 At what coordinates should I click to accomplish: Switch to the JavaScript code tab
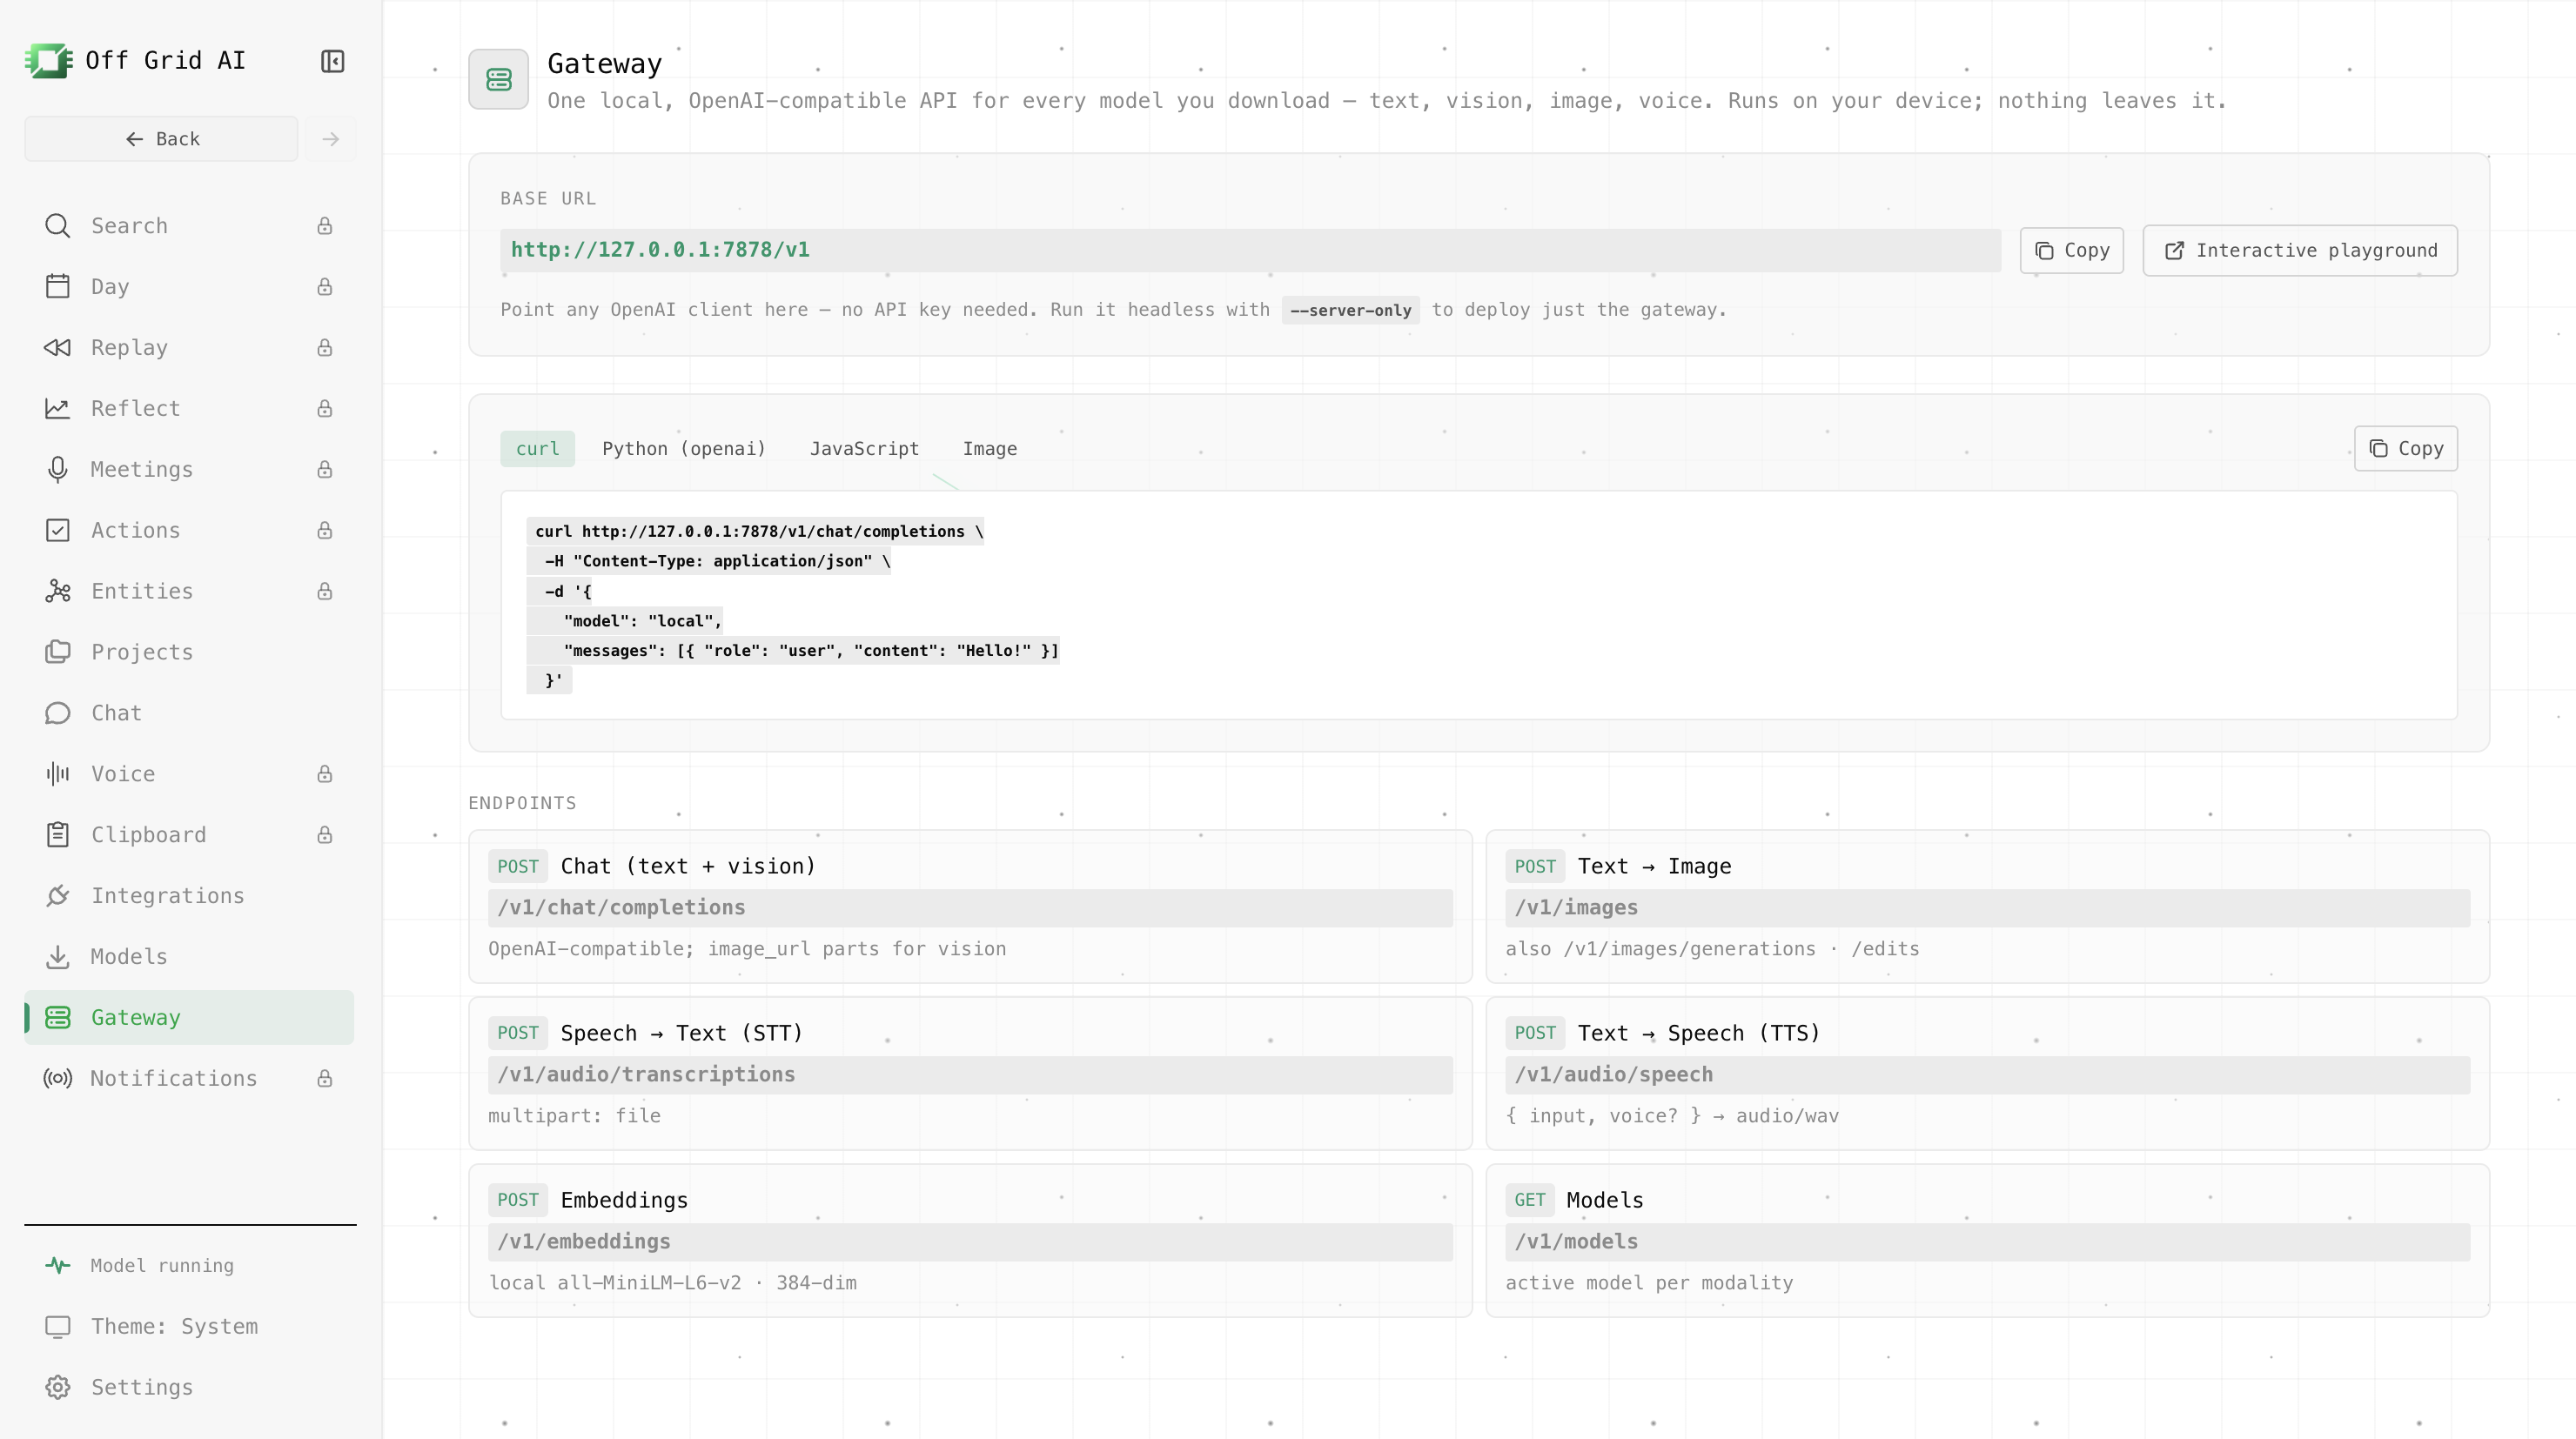(x=864, y=449)
